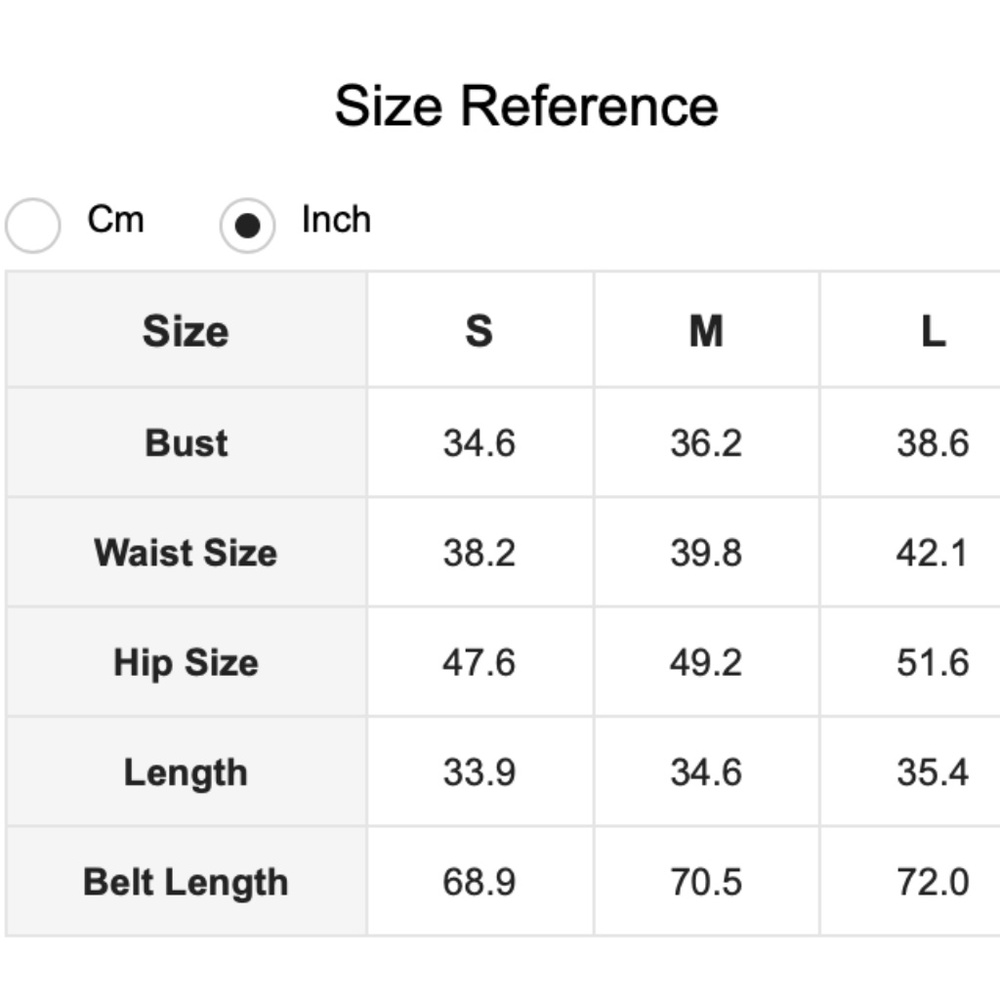
Task: Select the Inch radio button
Action: tap(247, 225)
